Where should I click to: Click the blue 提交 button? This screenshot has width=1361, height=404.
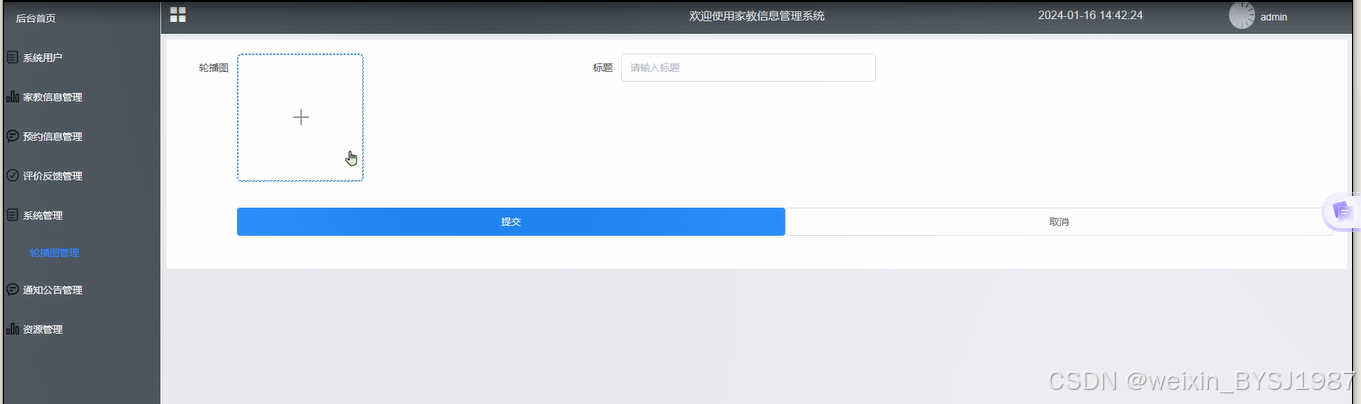[511, 222]
